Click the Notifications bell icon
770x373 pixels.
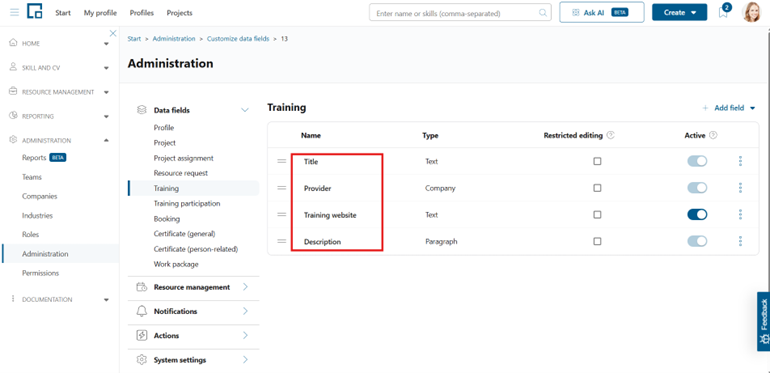click(x=141, y=311)
